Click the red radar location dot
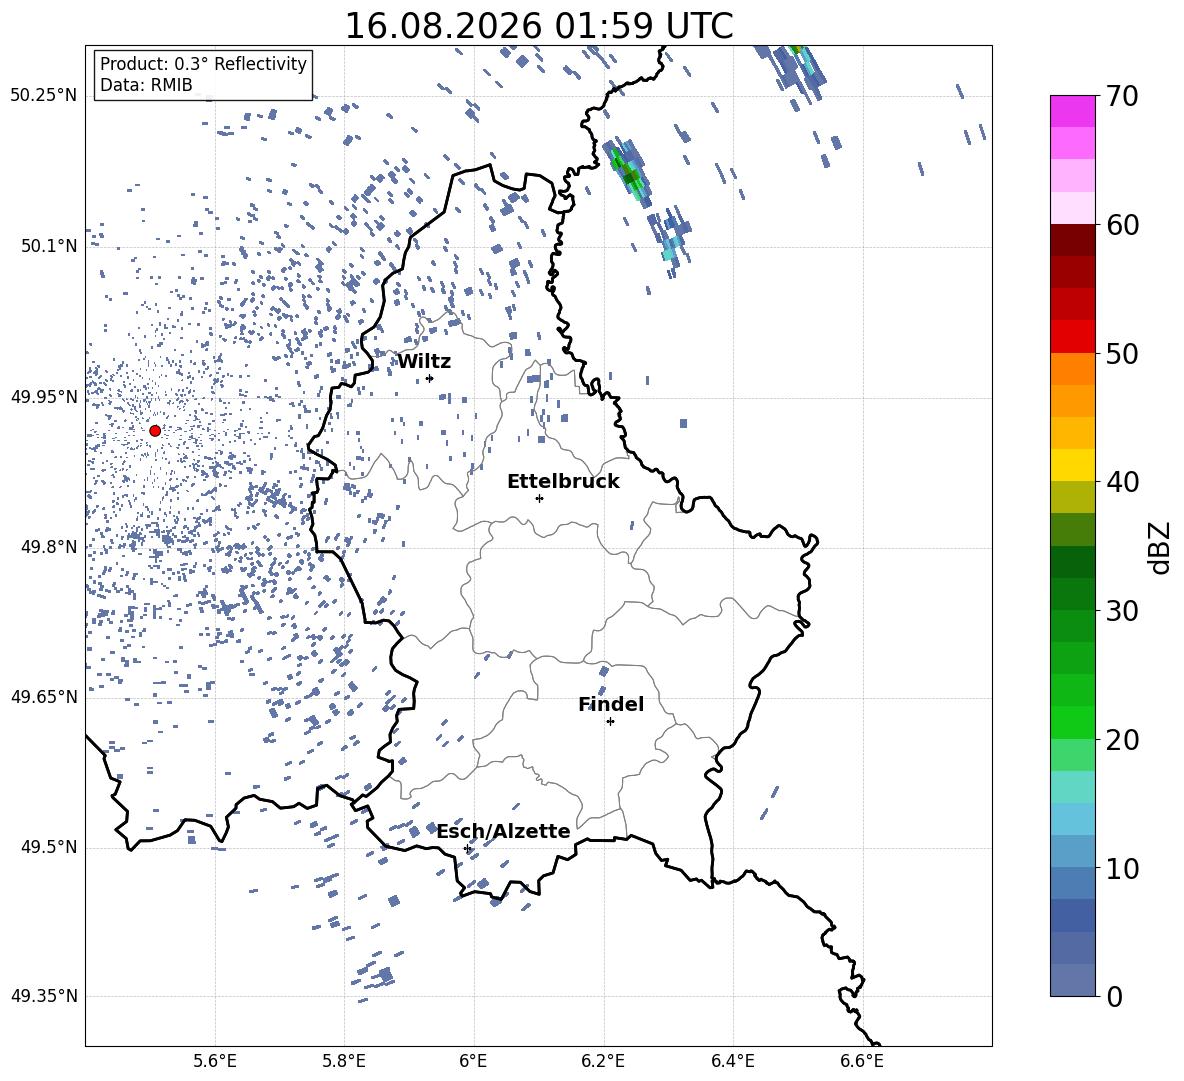The image size is (1184, 1081). [155, 430]
